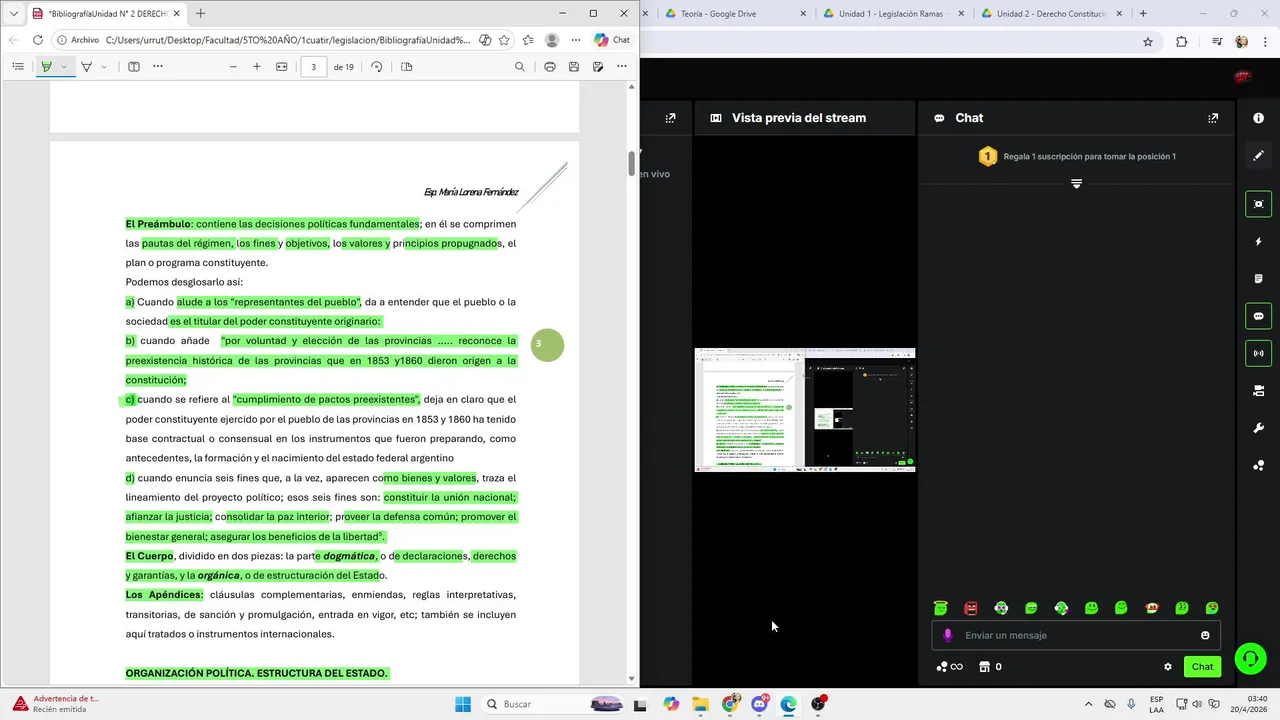The height and width of the screenshot is (720, 1280).
Task: Open highlighter color dropdown arrow
Action: tap(63, 67)
